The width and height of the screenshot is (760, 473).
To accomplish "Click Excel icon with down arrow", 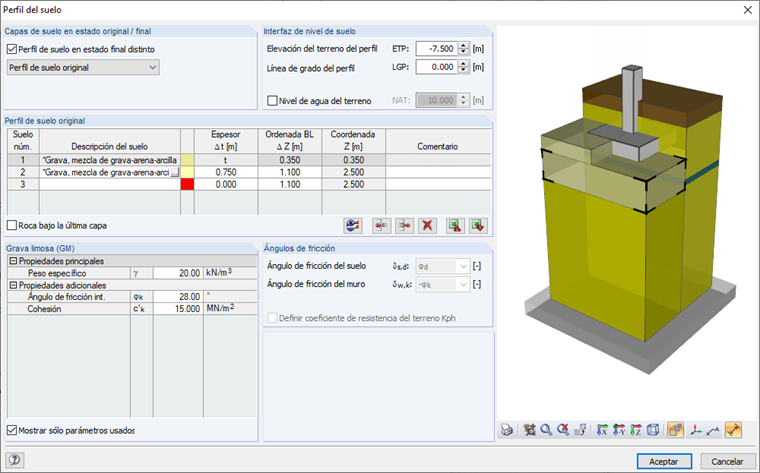I will tap(478, 226).
